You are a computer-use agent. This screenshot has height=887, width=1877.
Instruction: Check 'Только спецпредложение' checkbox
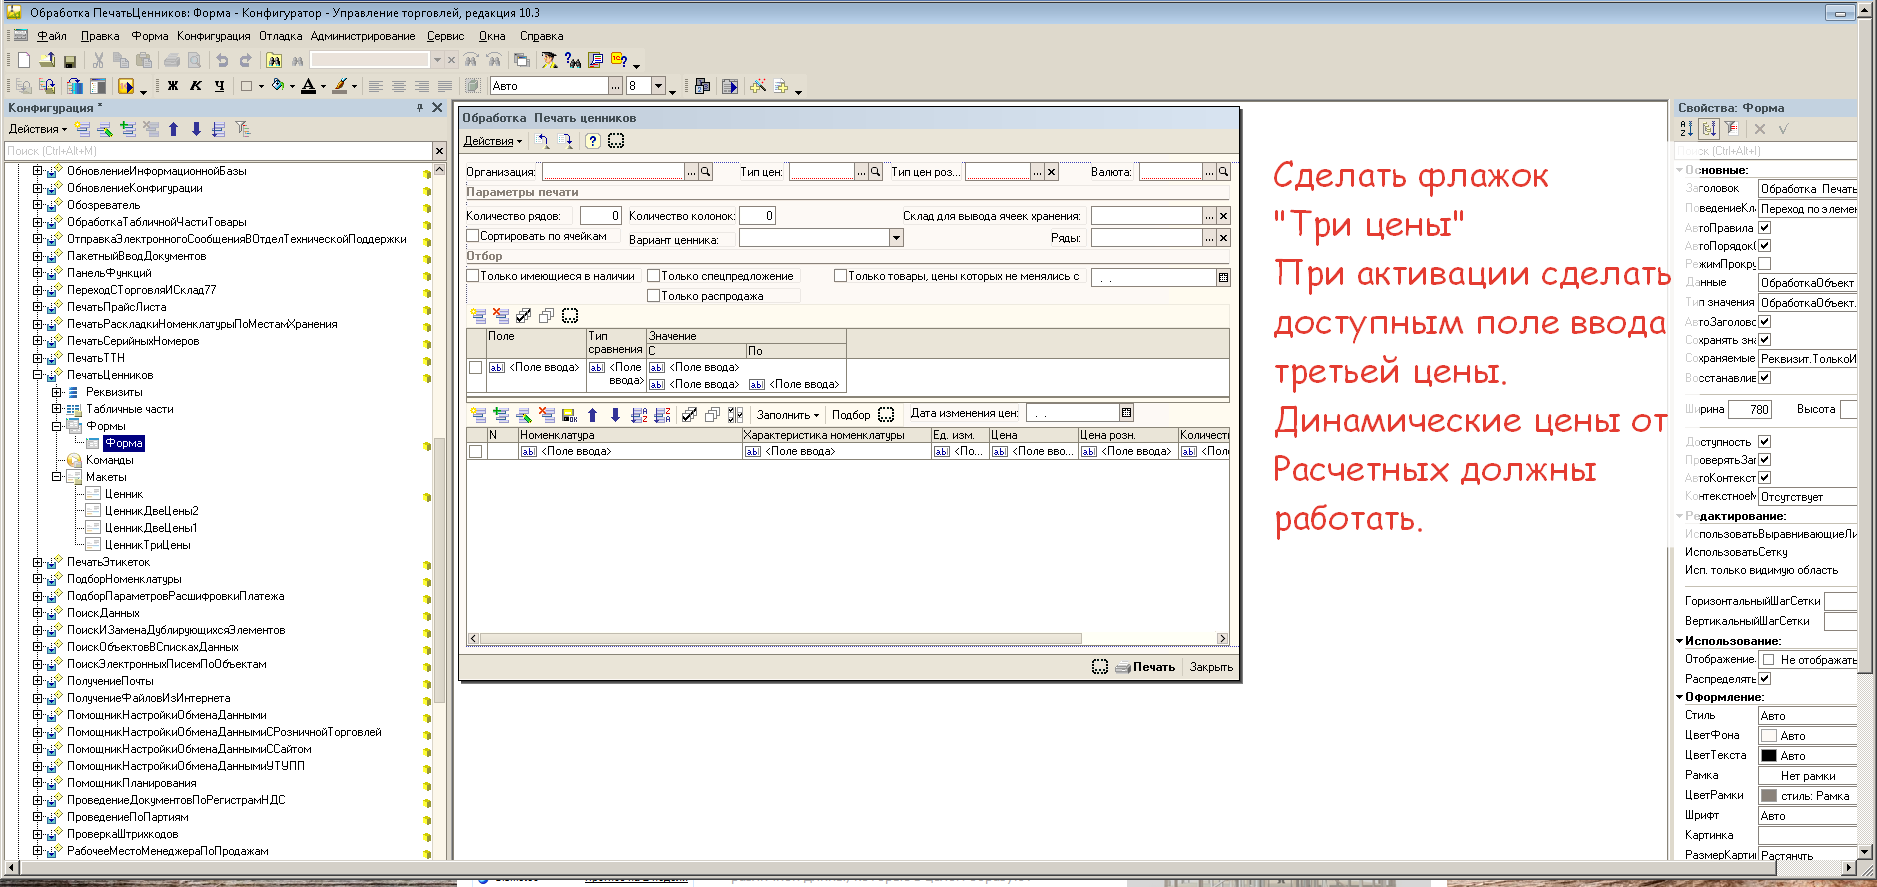[653, 276]
